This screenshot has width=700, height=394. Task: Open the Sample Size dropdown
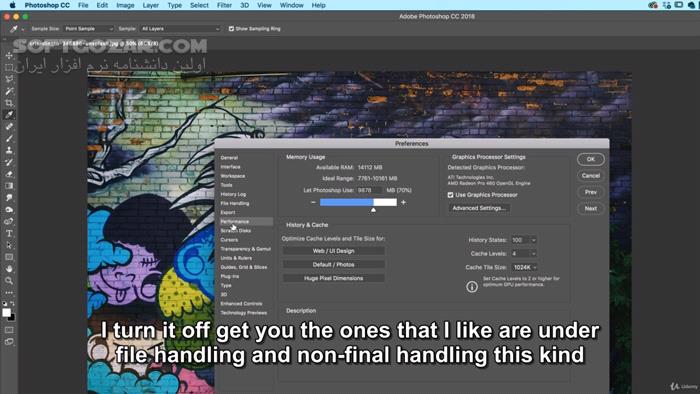tap(88, 29)
